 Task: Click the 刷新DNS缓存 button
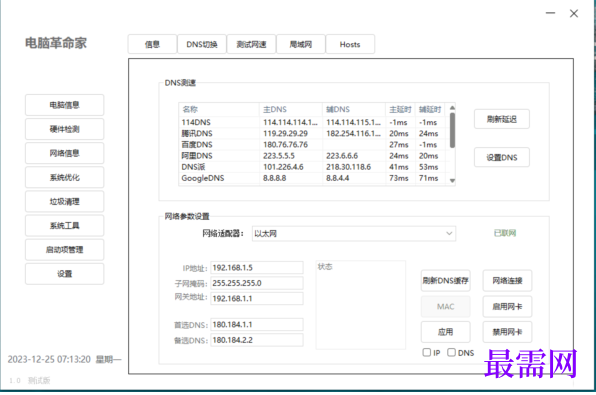(x=445, y=281)
